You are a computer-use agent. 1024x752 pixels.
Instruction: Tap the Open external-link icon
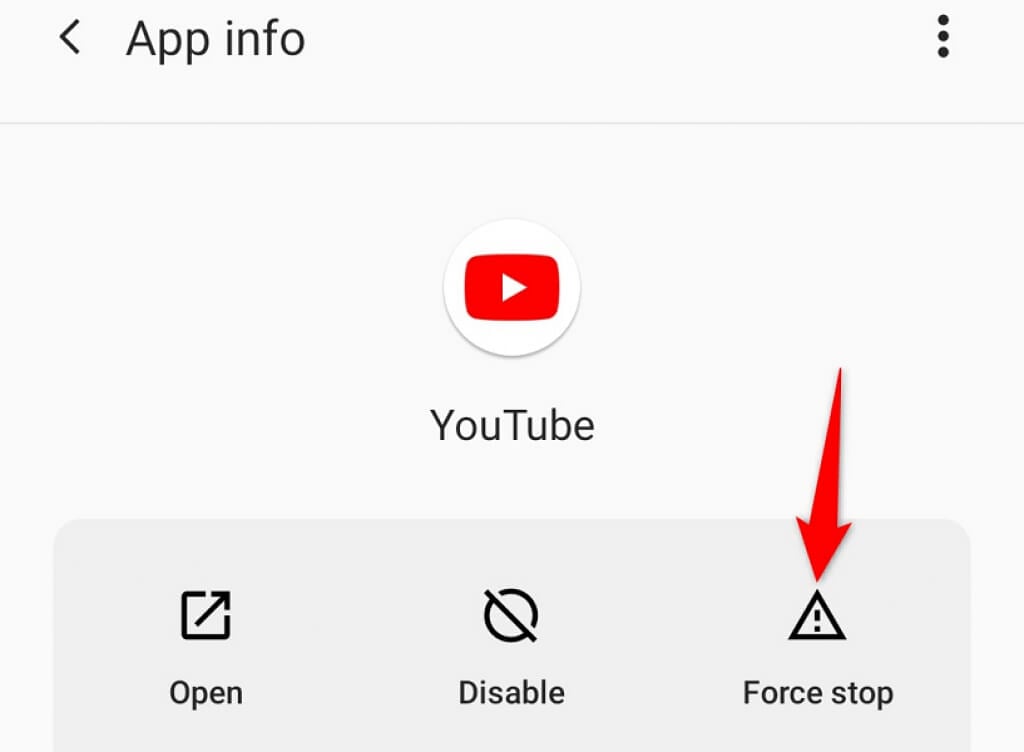206,615
